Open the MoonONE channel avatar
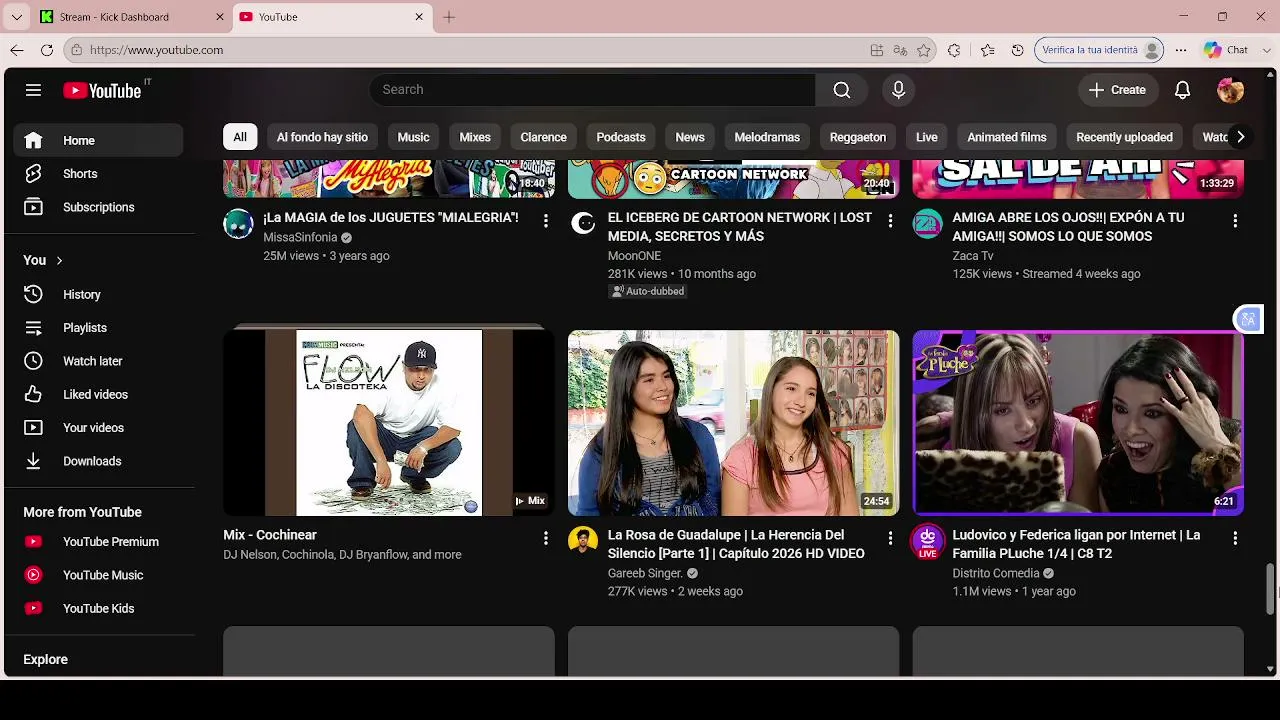The image size is (1280, 720). [583, 224]
